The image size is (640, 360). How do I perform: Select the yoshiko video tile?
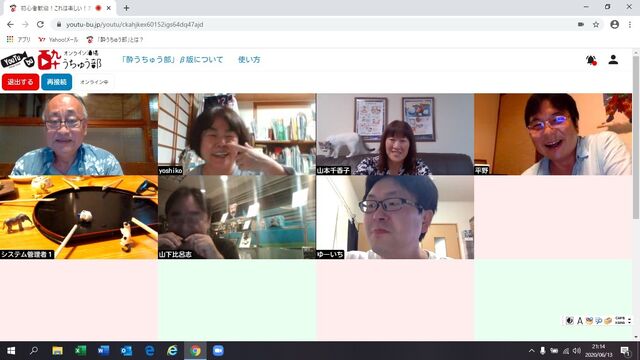point(237,134)
